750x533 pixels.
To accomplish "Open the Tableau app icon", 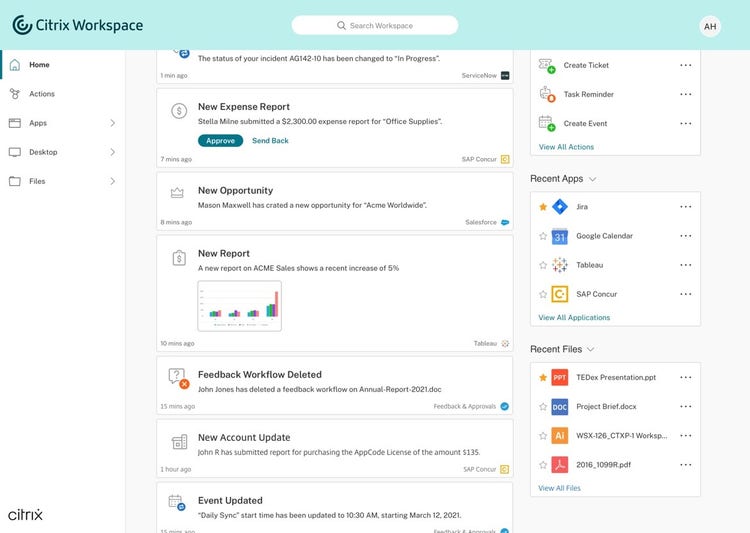I will 560,265.
